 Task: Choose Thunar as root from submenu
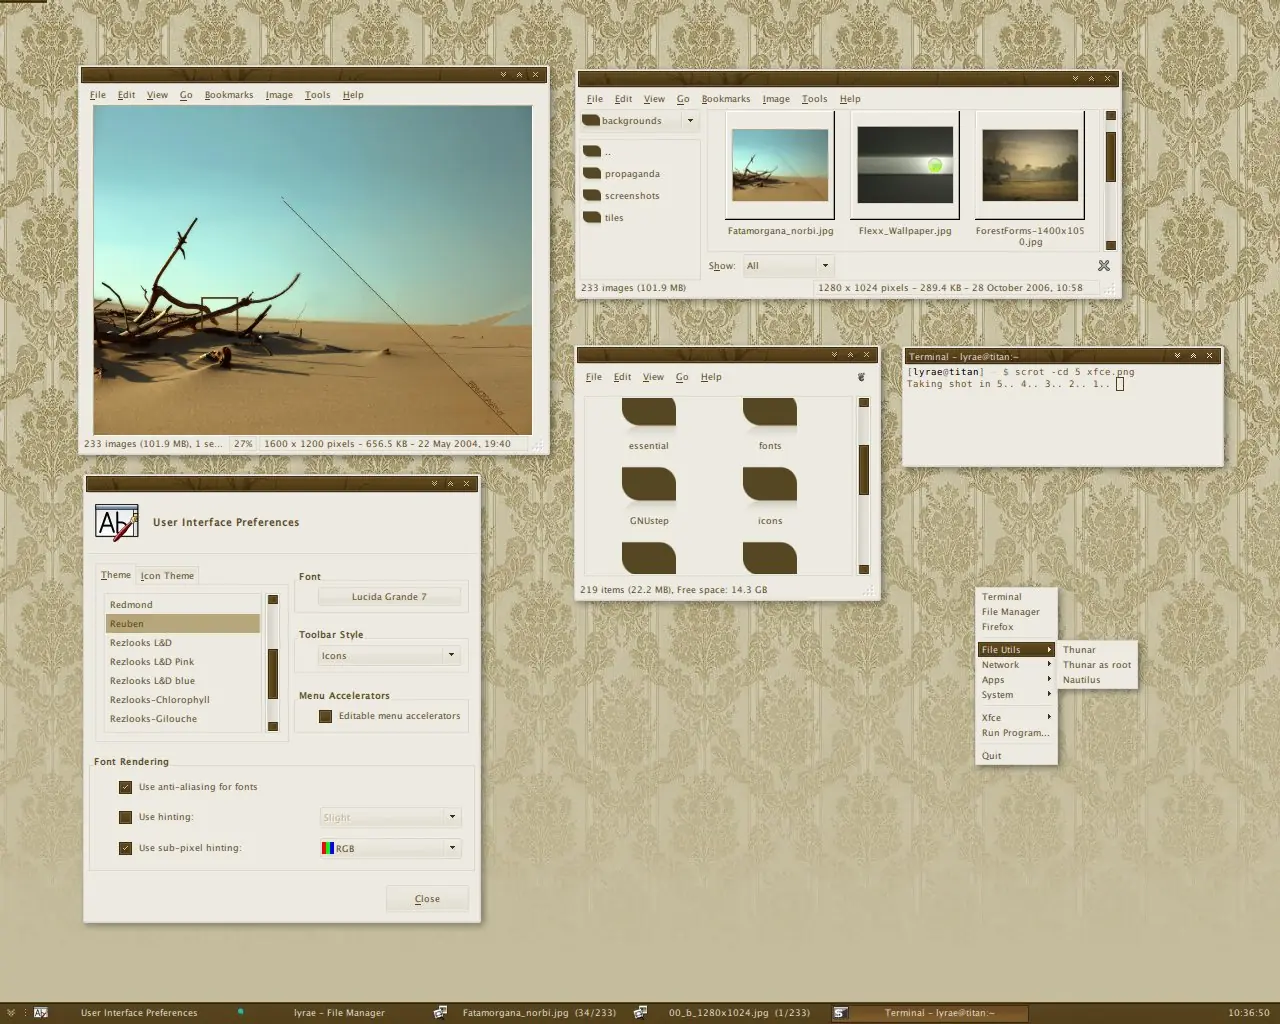coord(1097,665)
